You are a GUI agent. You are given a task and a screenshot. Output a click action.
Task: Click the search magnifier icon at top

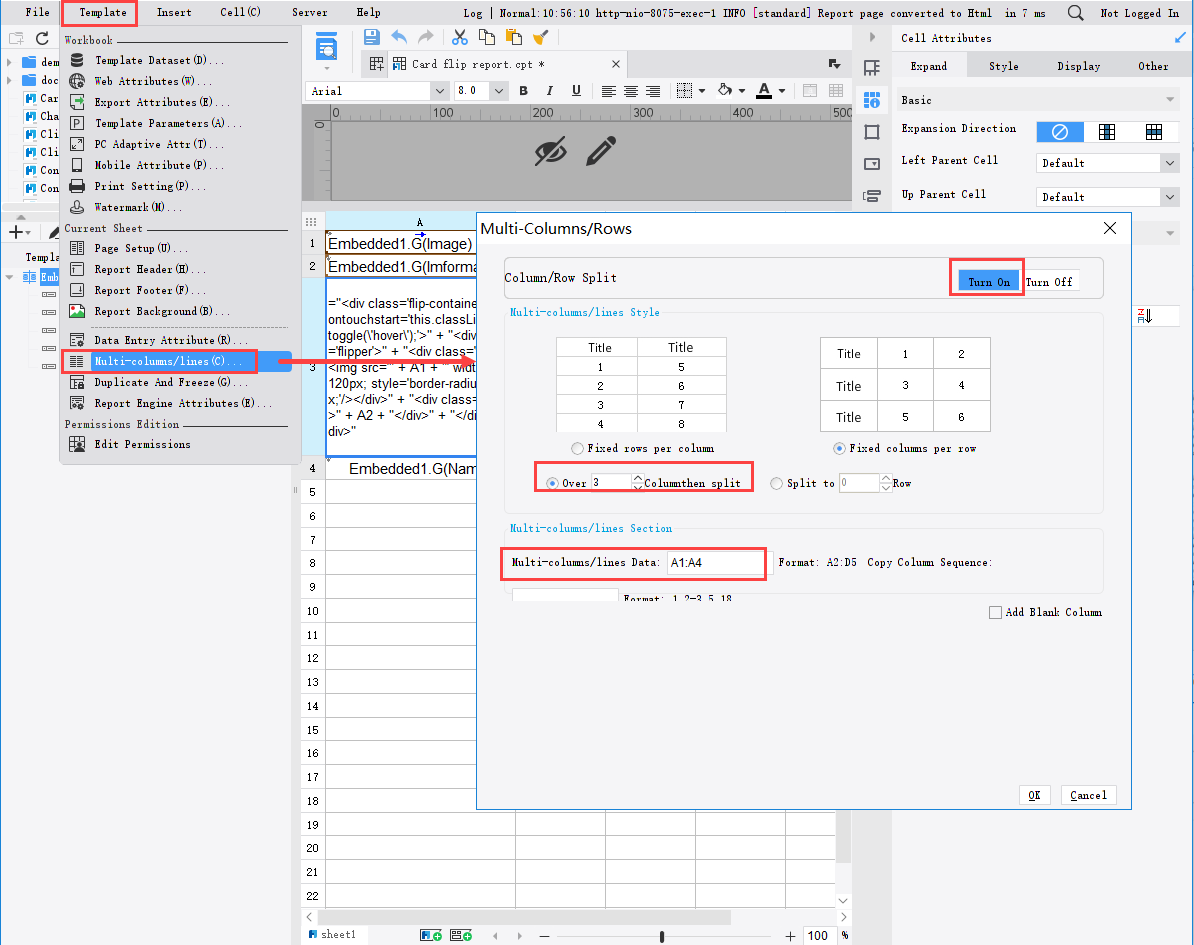point(1075,13)
